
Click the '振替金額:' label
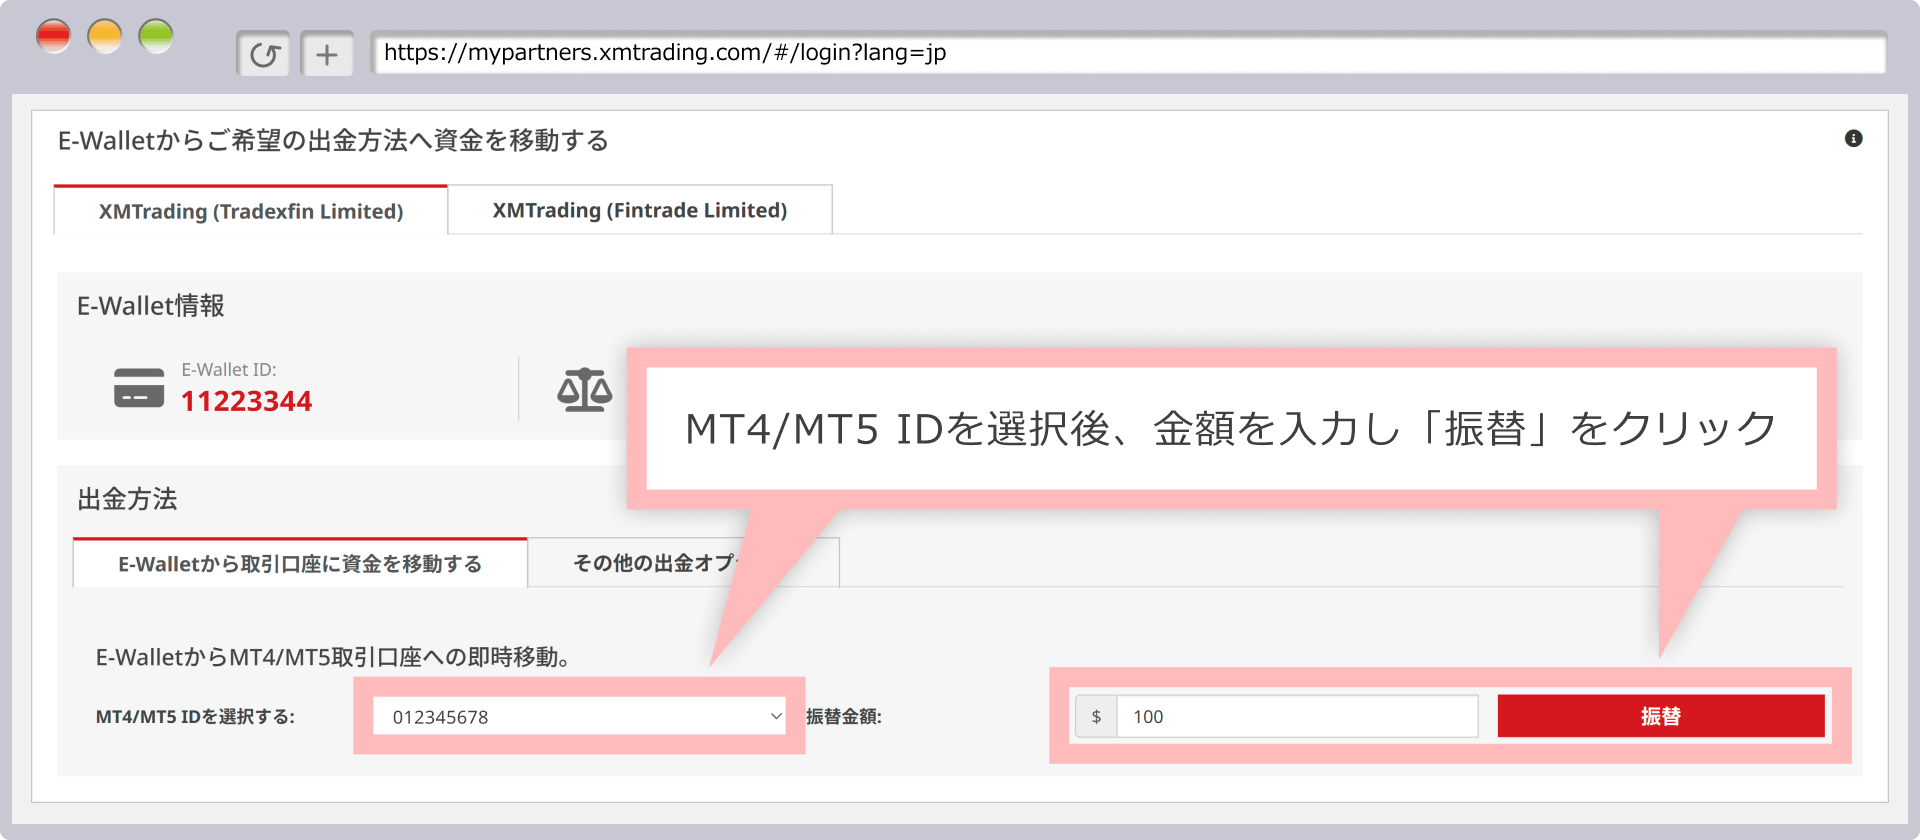tap(844, 717)
